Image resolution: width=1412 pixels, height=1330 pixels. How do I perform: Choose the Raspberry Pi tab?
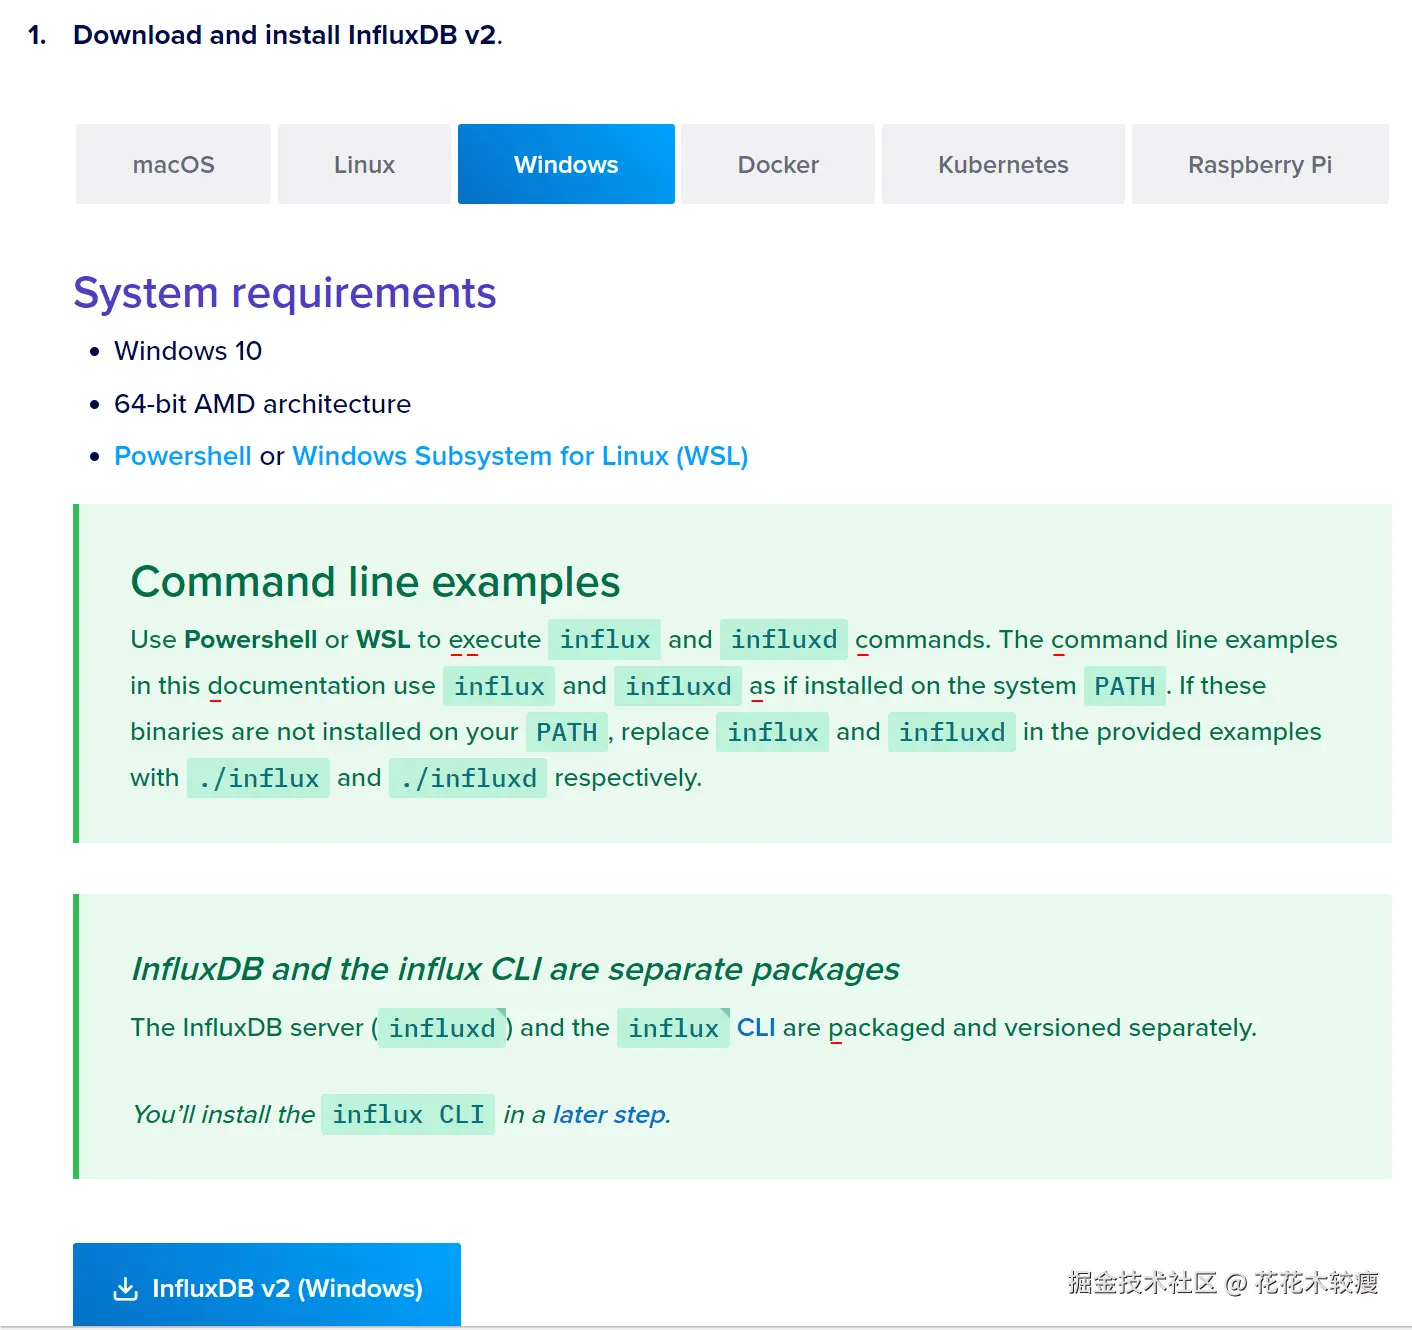click(x=1260, y=164)
